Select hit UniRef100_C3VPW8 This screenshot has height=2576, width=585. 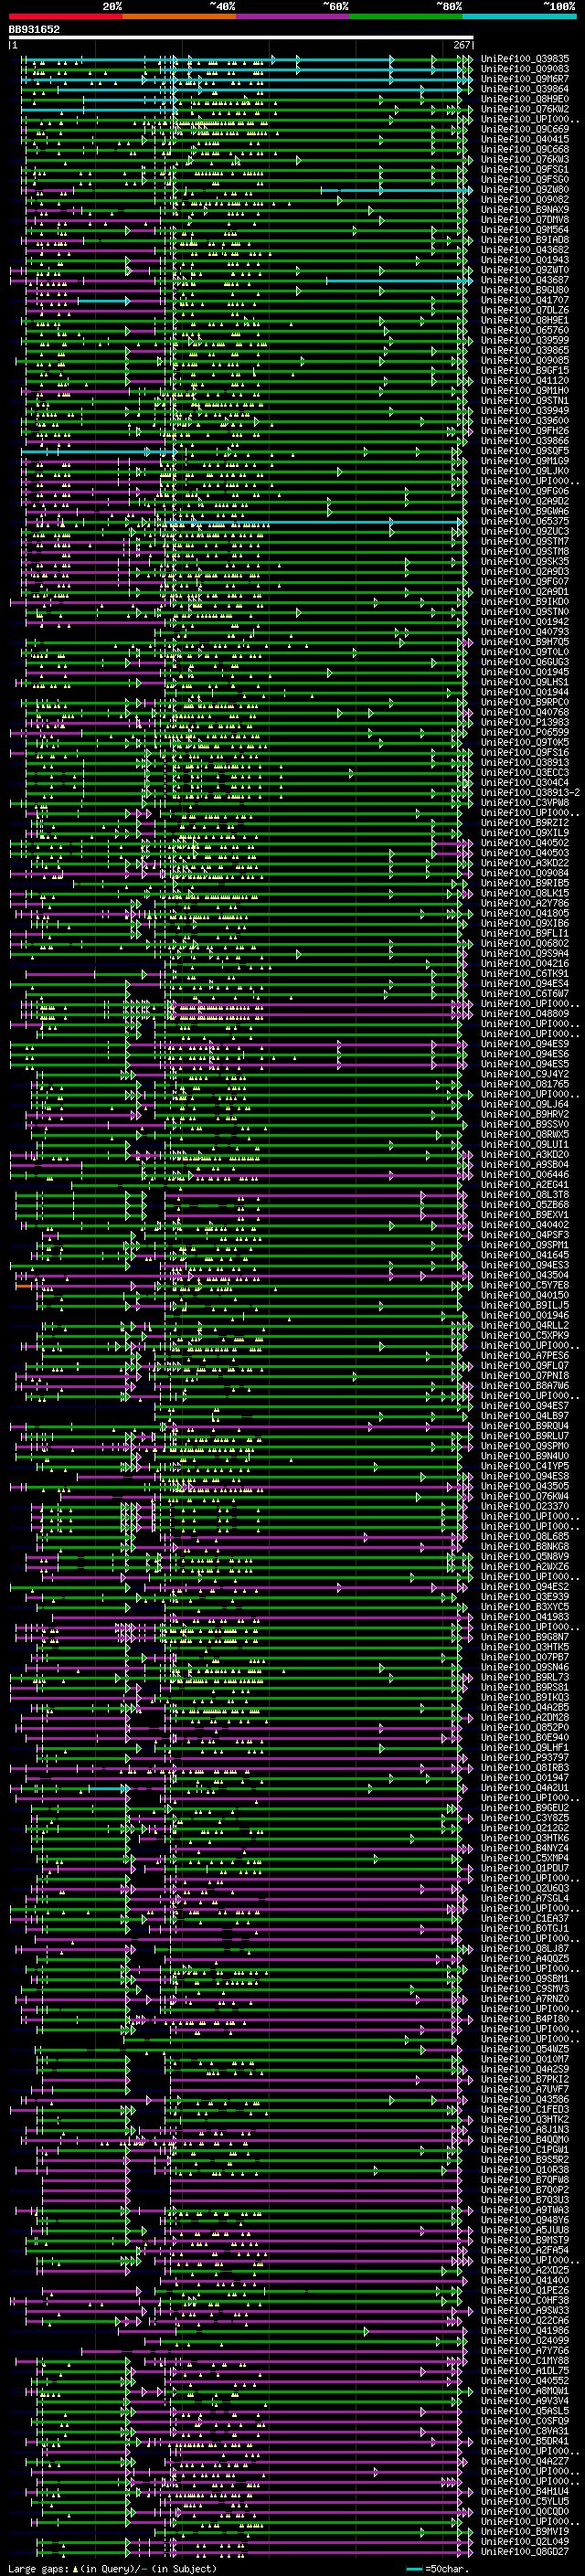point(525,803)
